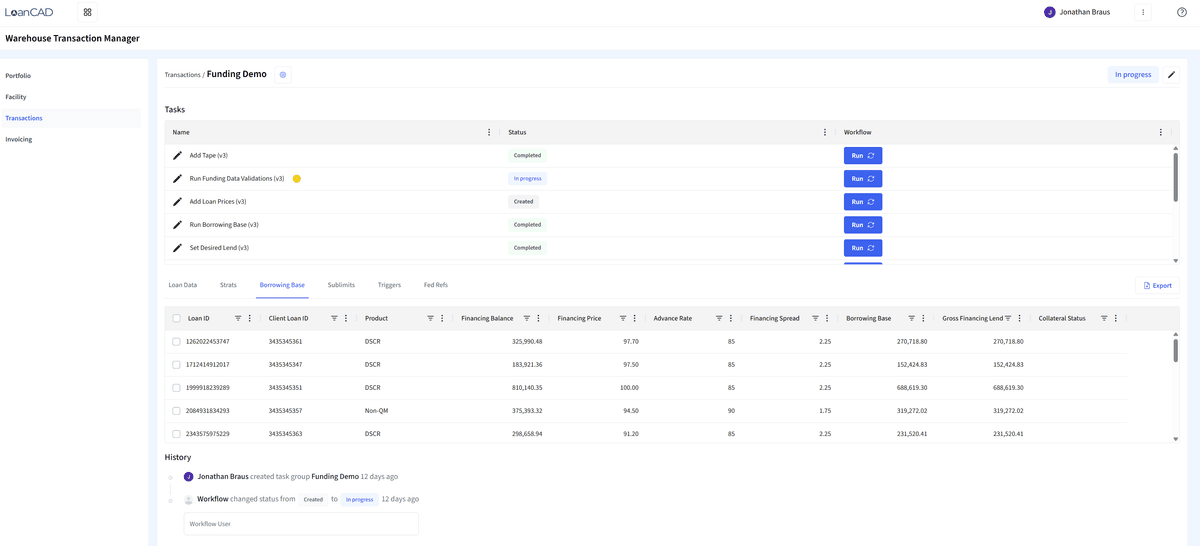
Task: Switch to the Sublimits tab
Action: tap(341, 285)
